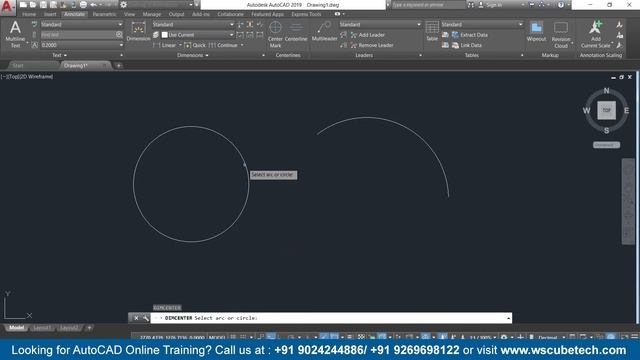640x360 pixels.
Task: Click North on ViewCube compass
Action: tap(607, 91)
